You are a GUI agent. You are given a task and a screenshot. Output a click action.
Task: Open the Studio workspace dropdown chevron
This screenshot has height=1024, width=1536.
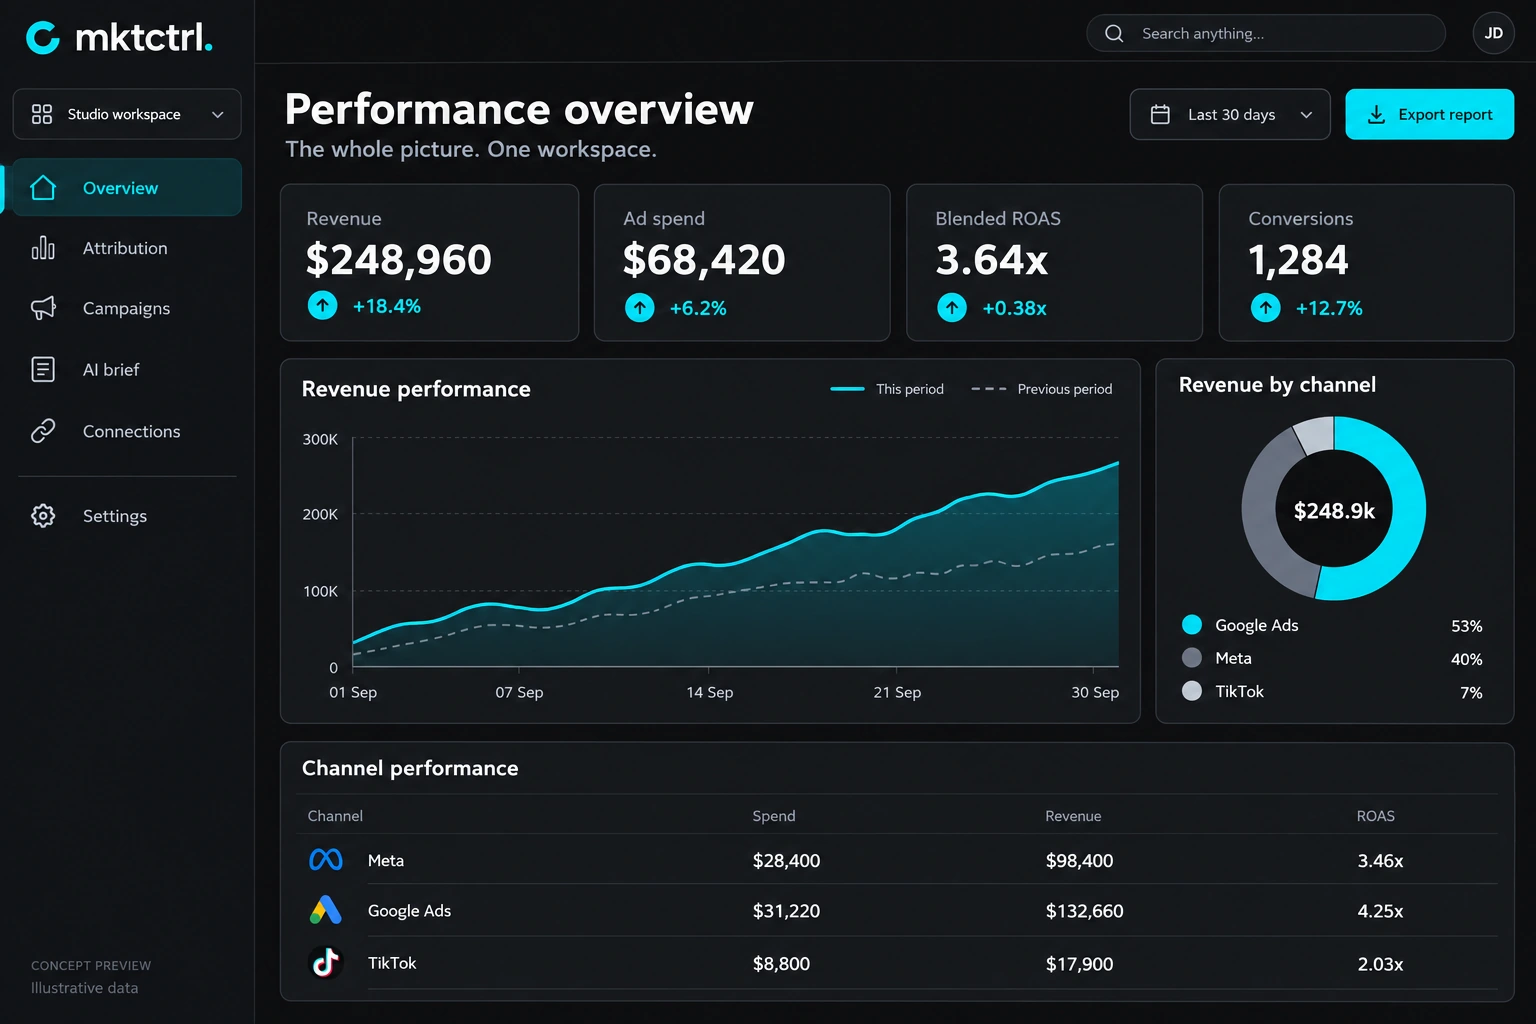tap(218, 115)
